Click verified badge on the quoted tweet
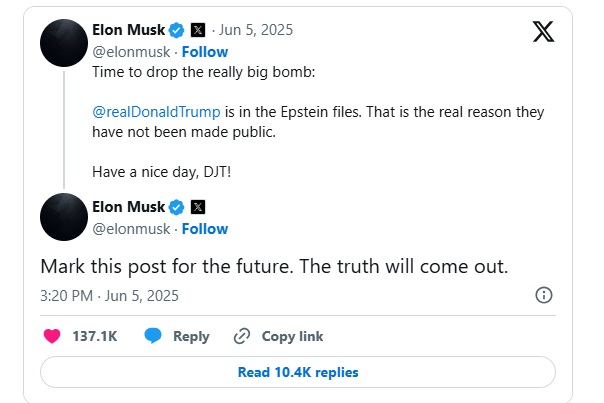Viewport: 604px width, 403px height. click(x=177, y=31)
